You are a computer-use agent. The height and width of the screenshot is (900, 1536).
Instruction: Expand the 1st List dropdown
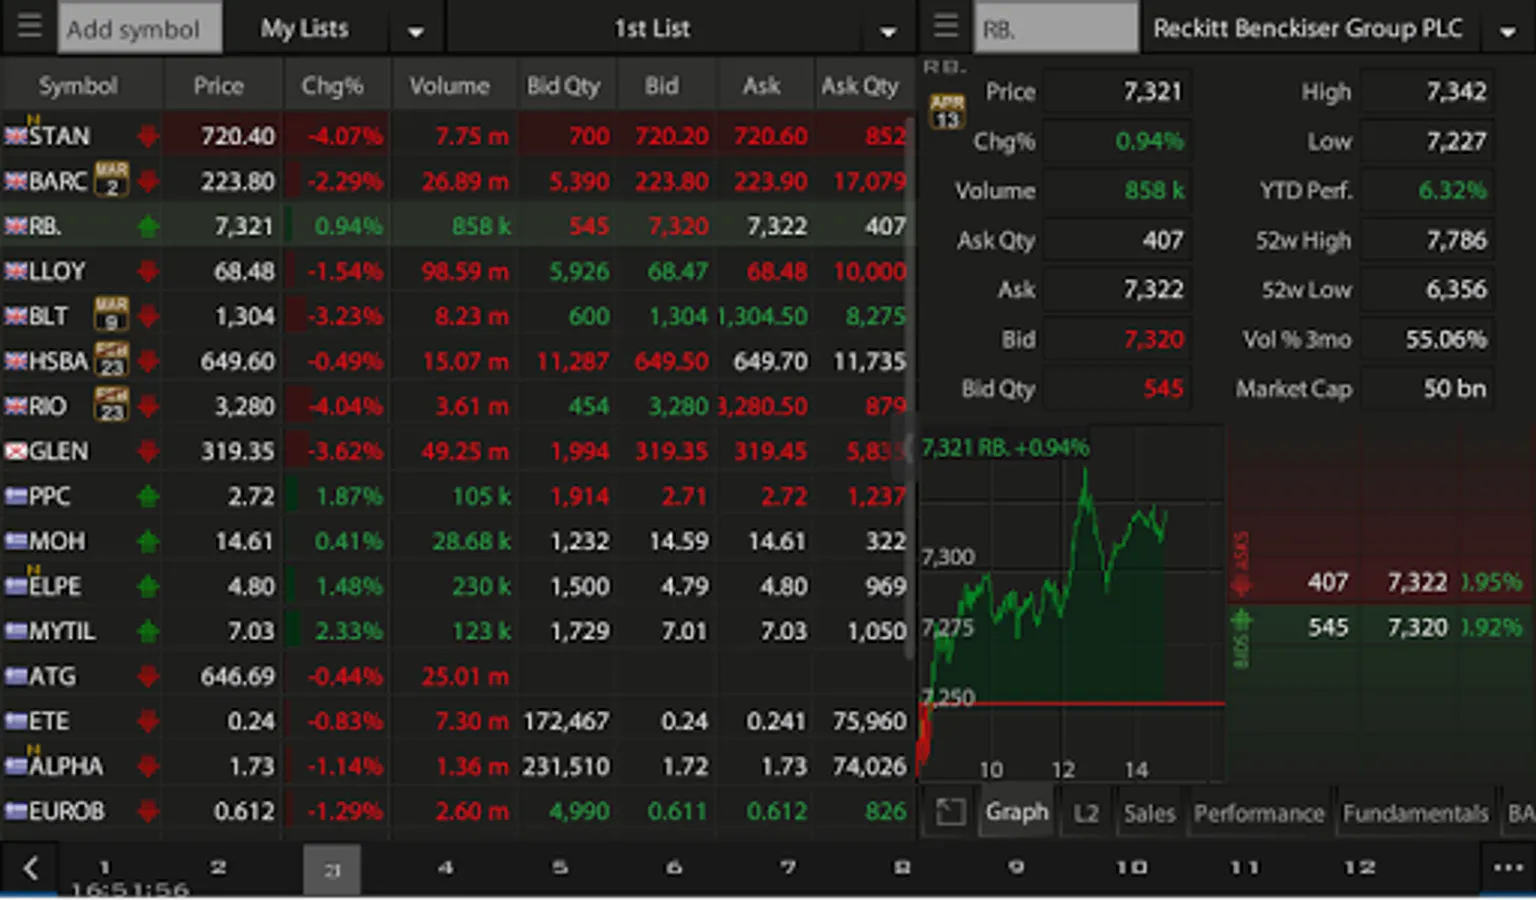tap(887, 31)
